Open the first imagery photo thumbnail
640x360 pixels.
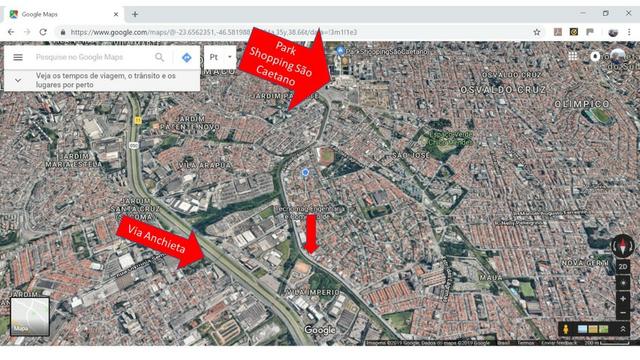[582, 329]
